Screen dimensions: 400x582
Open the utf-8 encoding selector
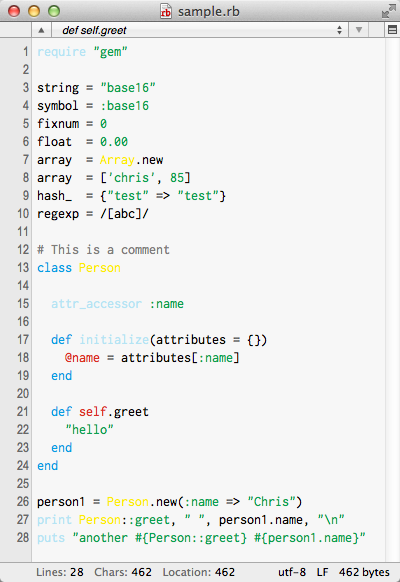click(x=292, y=572)
